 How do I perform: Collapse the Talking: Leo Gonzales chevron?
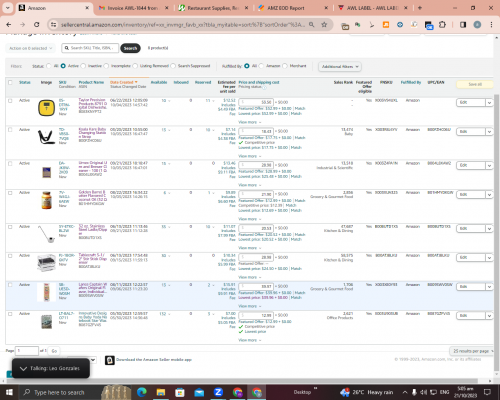coord(23,369)
